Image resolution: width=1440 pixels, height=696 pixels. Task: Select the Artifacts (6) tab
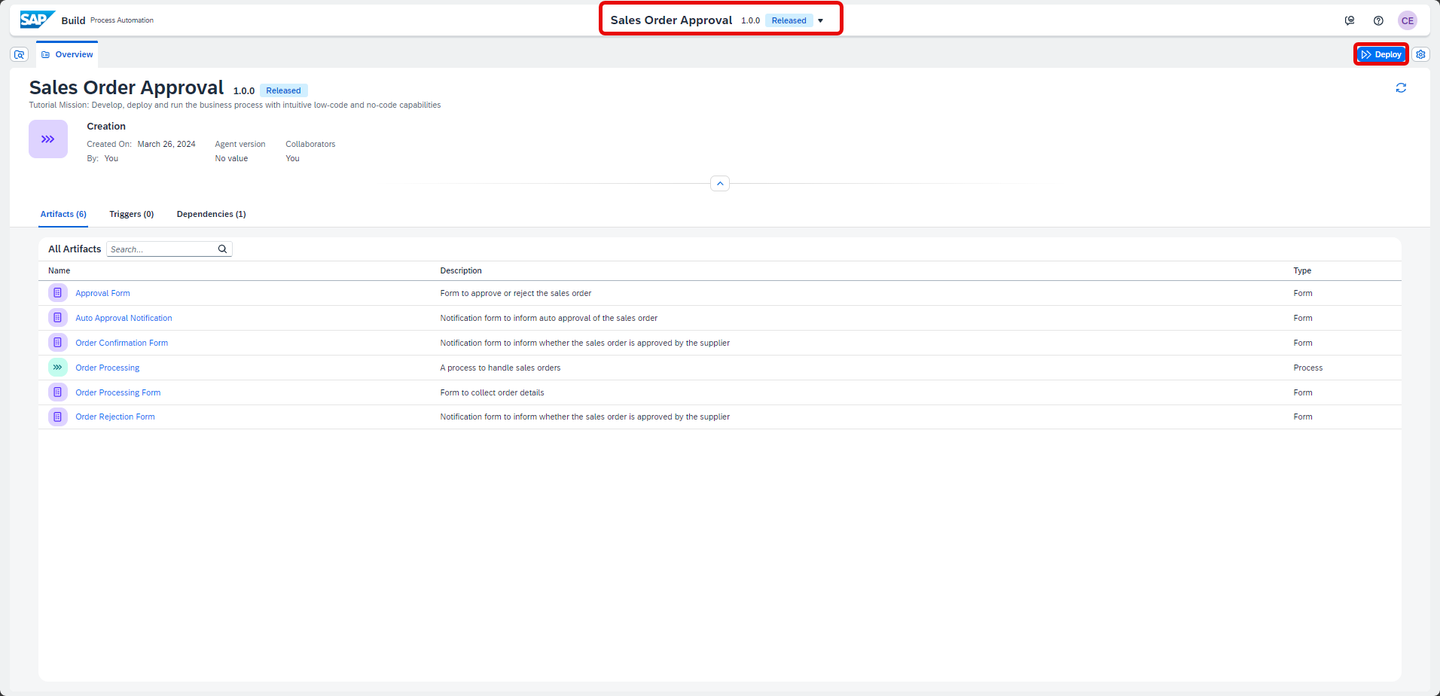(63, 214)
